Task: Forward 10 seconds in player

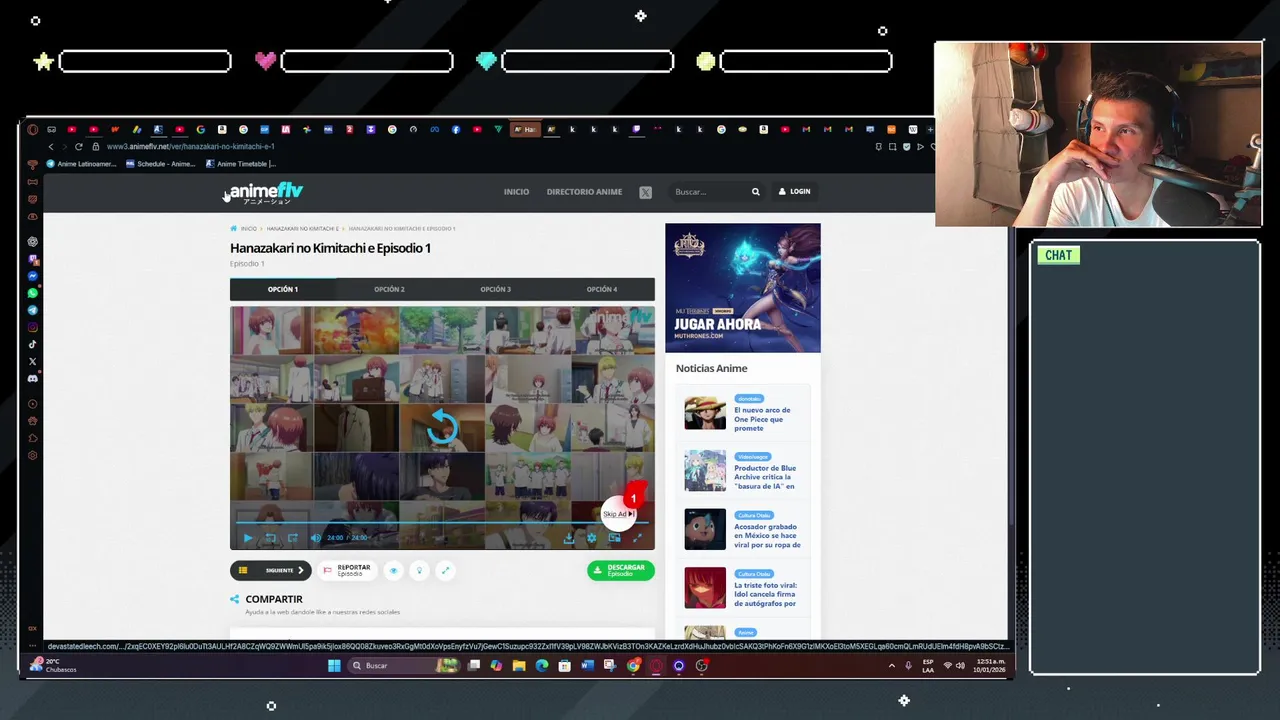Action: pos(292,538)
